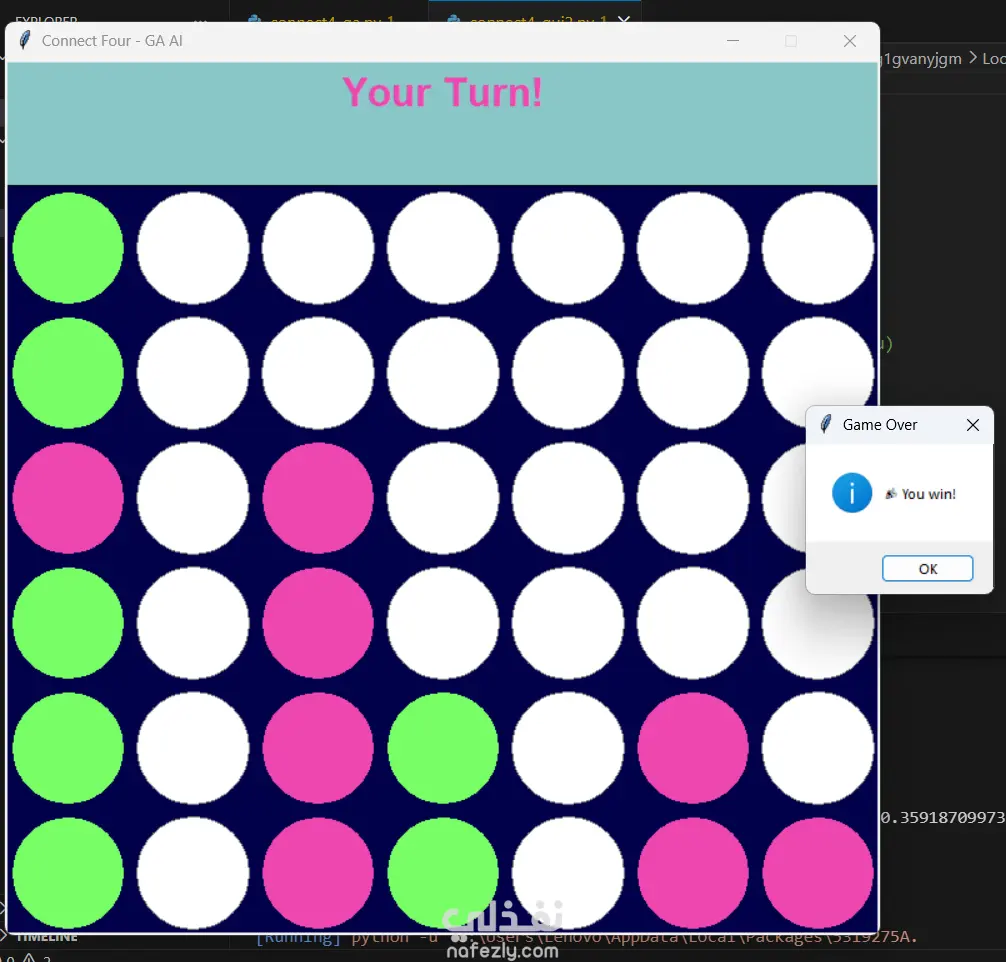Click the '1gvanyjgm' breadcrumb in VS Code

921,59
